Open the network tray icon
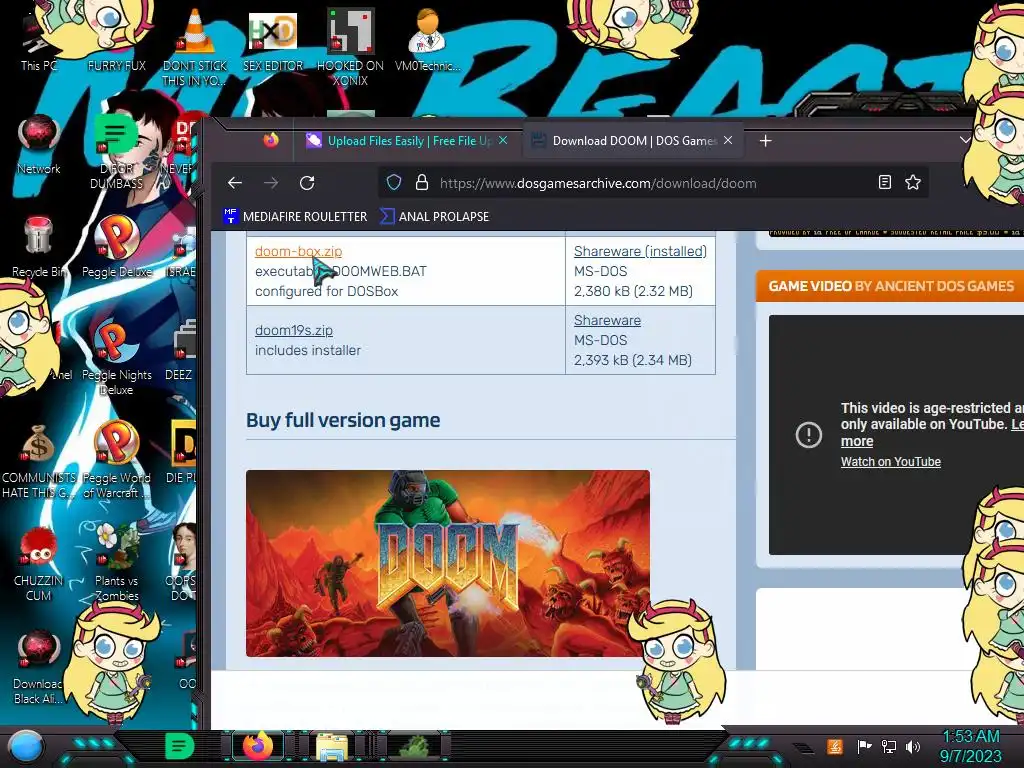Viewport: 1024px width, 768px height. (x=889, y=746)
